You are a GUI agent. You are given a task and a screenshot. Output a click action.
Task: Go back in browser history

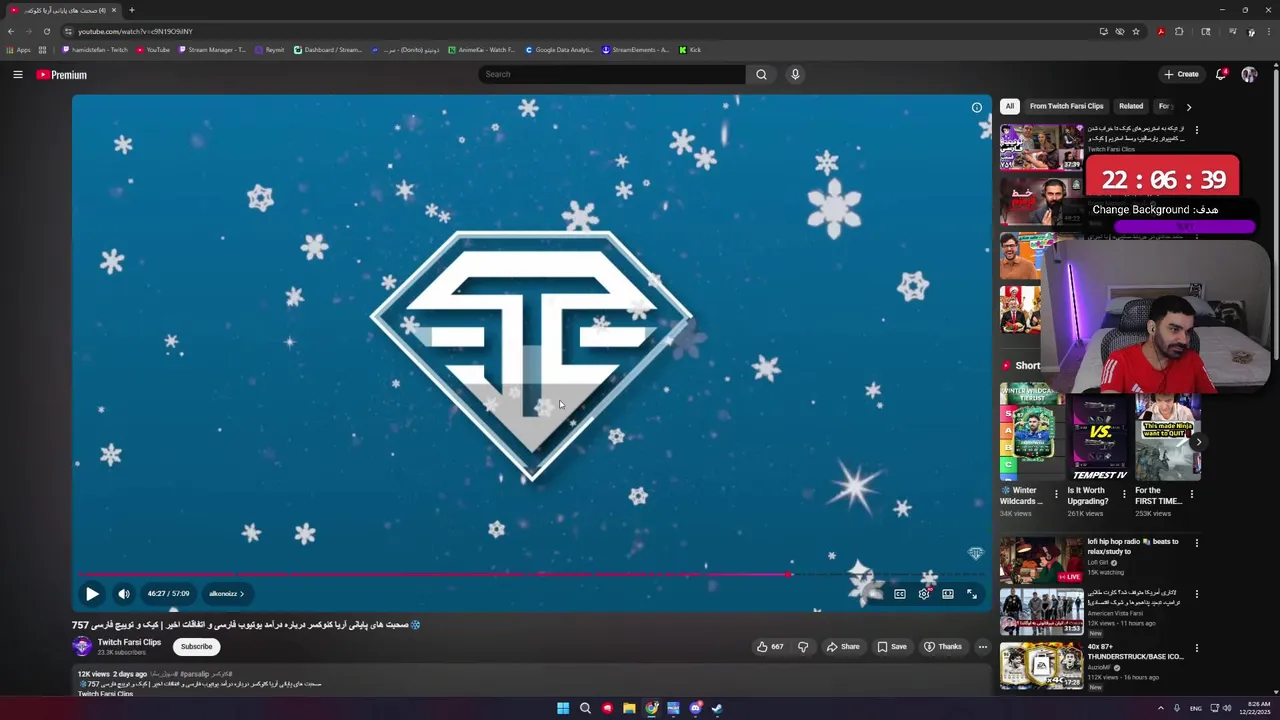(11, 31)
